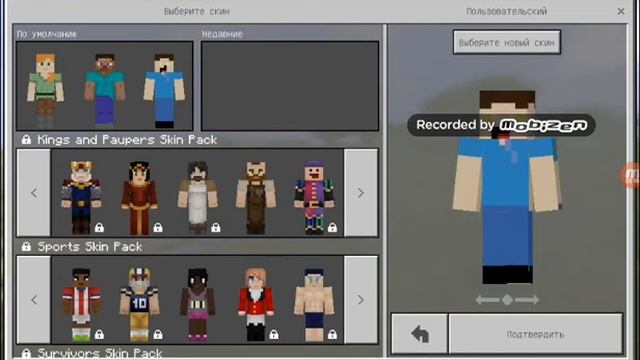Pick the white-apron pauper skin
The image size is (640, 360).
point(198,197)
